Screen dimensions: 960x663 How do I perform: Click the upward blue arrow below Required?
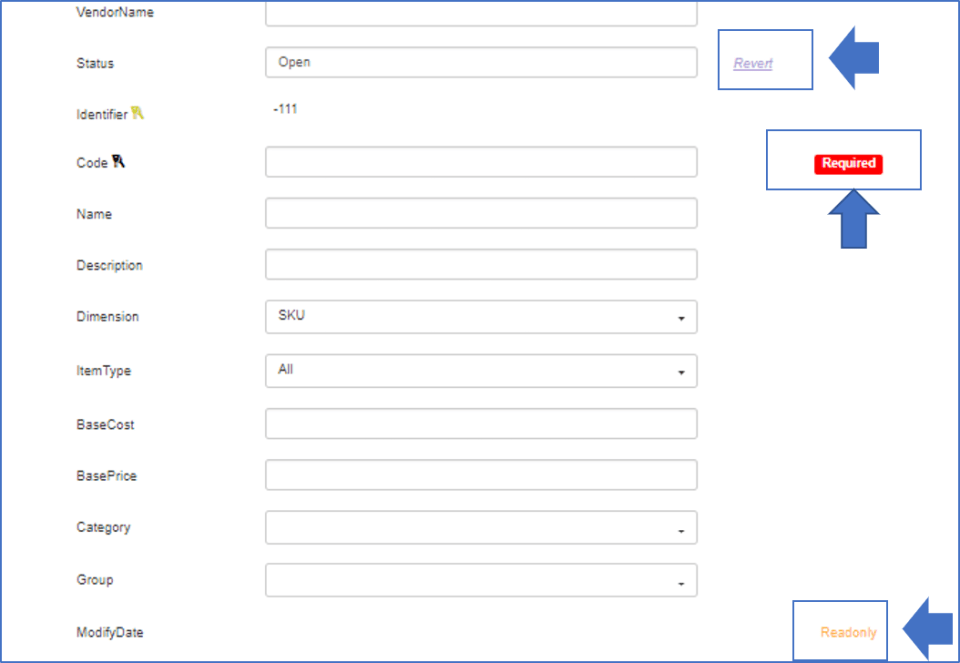[x=853, y=220]
